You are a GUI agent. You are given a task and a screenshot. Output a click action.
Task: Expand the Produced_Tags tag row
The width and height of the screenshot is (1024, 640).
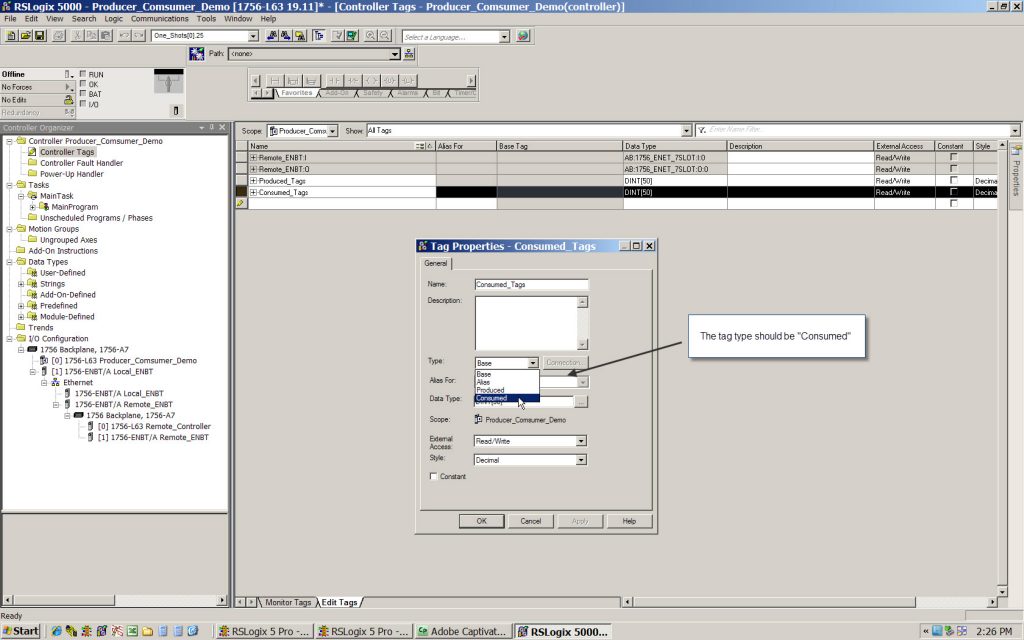(x=253, y=181)
